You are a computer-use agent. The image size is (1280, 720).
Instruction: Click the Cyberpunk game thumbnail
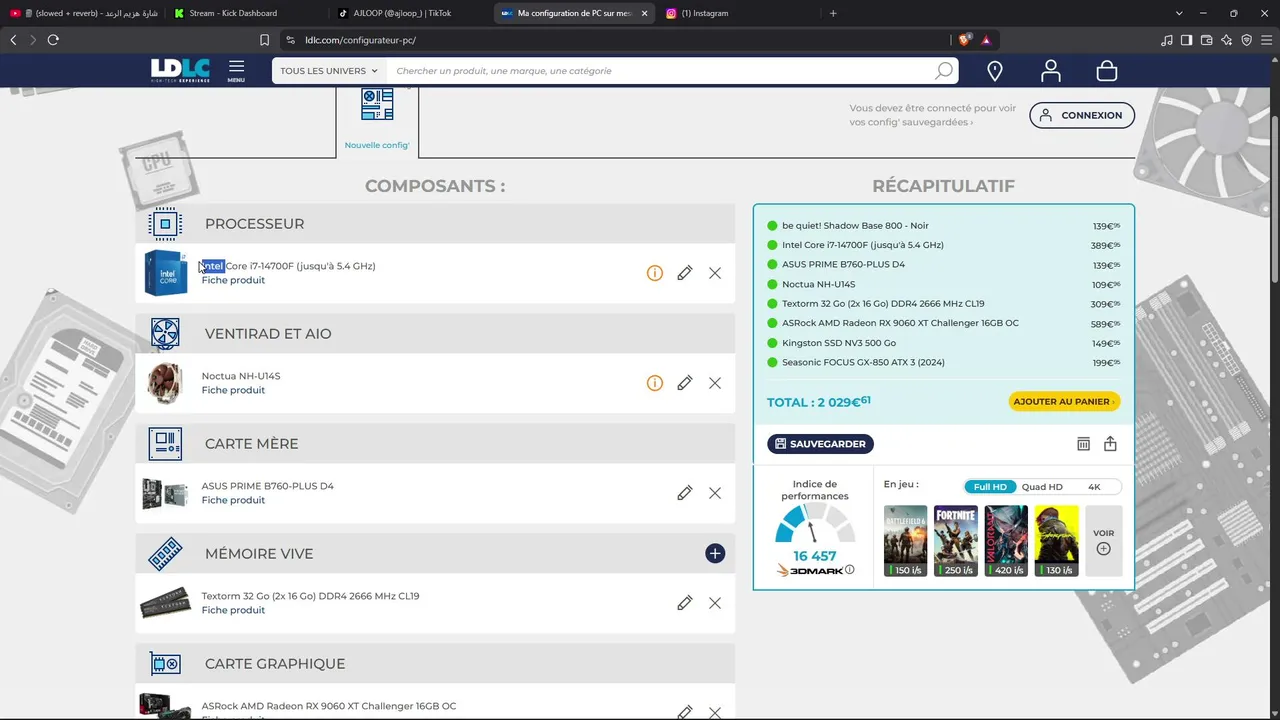[1057, 541]
